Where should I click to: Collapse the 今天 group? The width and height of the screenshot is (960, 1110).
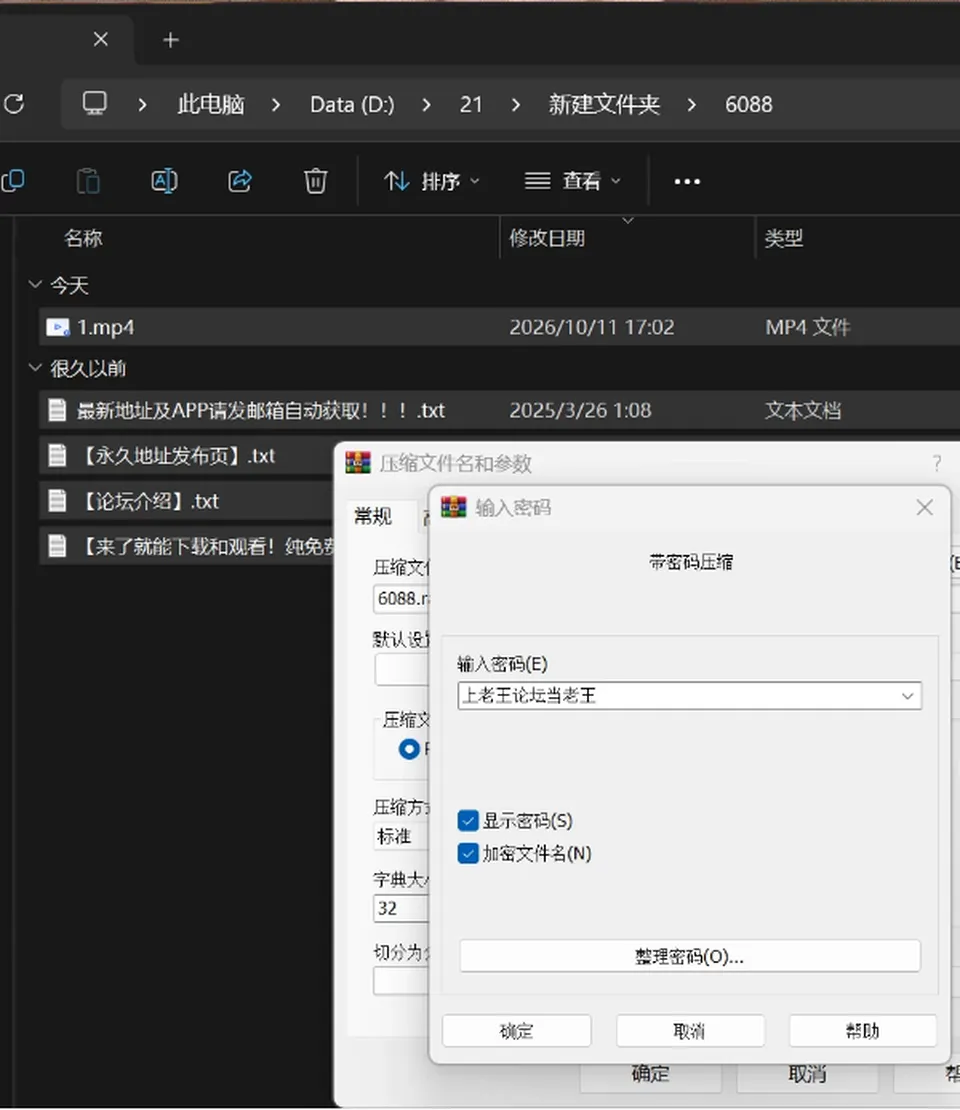pos(35,285)
